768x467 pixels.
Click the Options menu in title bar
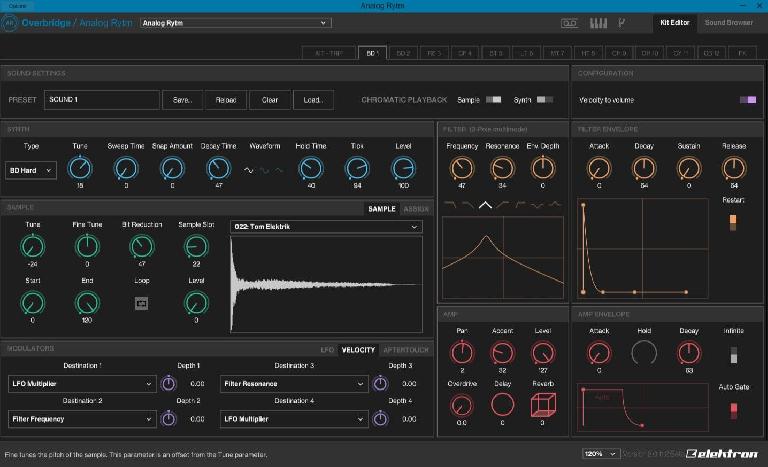pyautogui.click(x=17, y=5)
